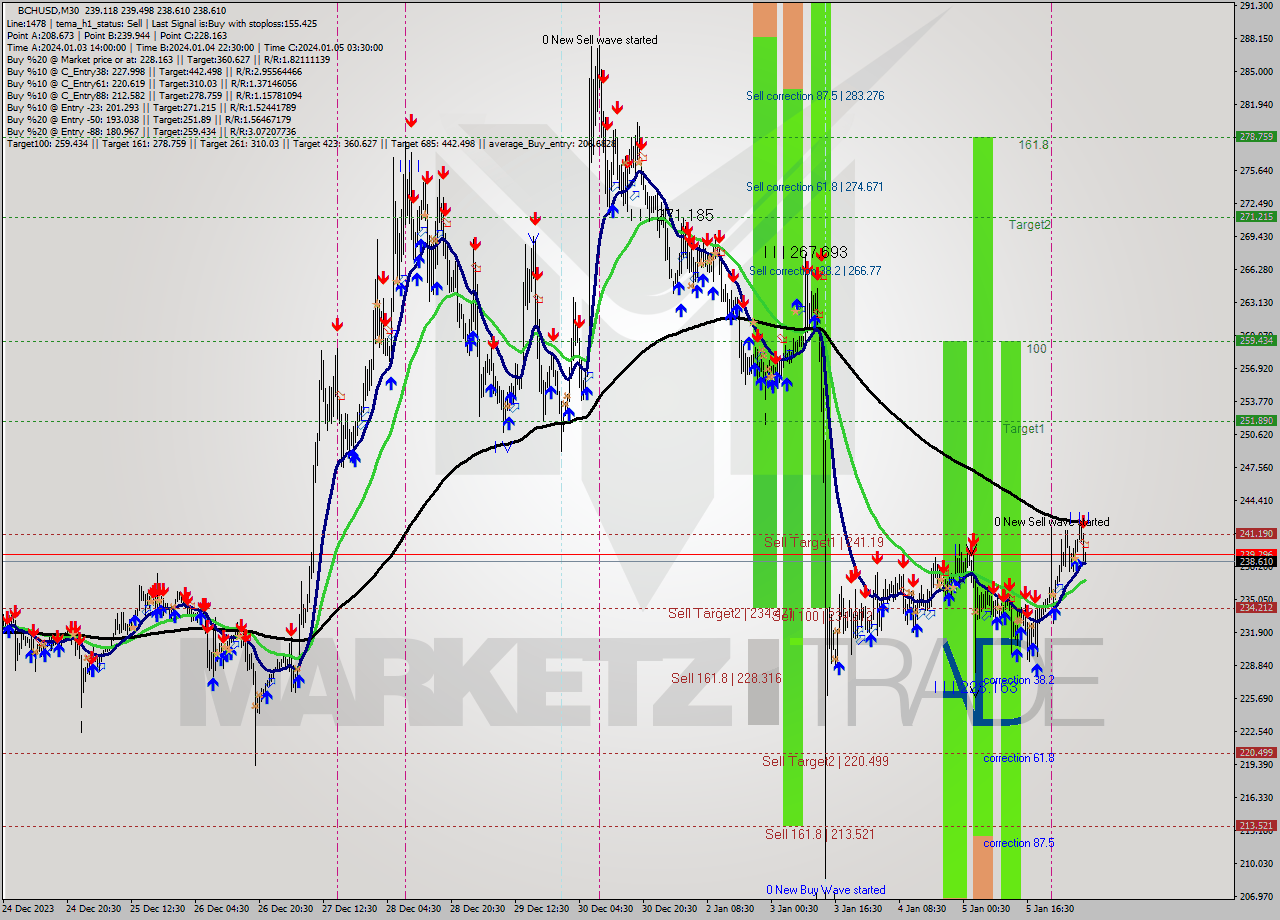The height and width of the screenshot is (920, 1280).
Task: Click the '267.693' wave price annotation
Action: click(818, 252)
